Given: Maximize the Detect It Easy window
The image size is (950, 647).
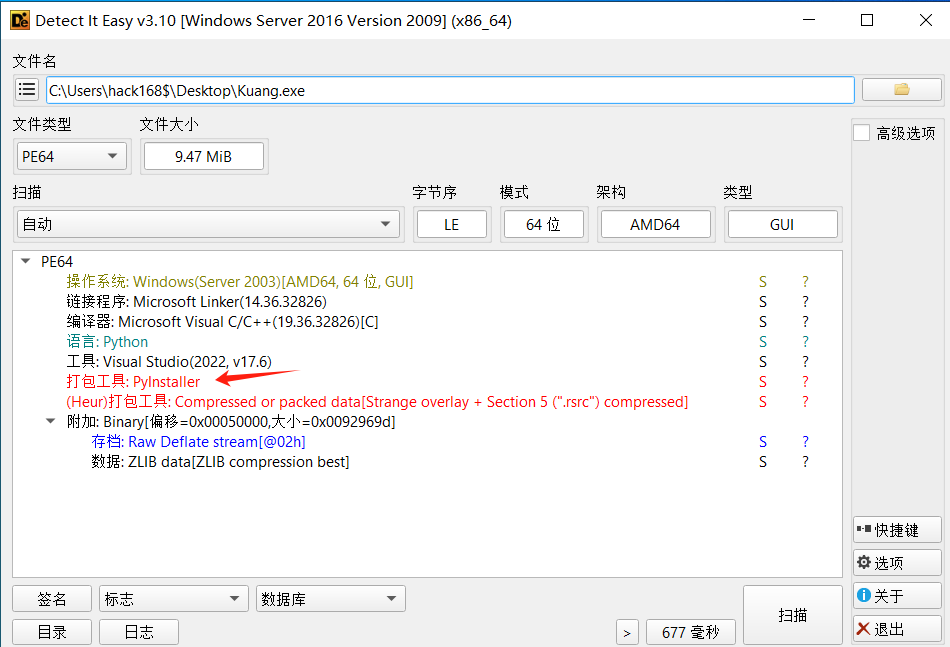Looking at the screenshot, I should click(867, 20).
